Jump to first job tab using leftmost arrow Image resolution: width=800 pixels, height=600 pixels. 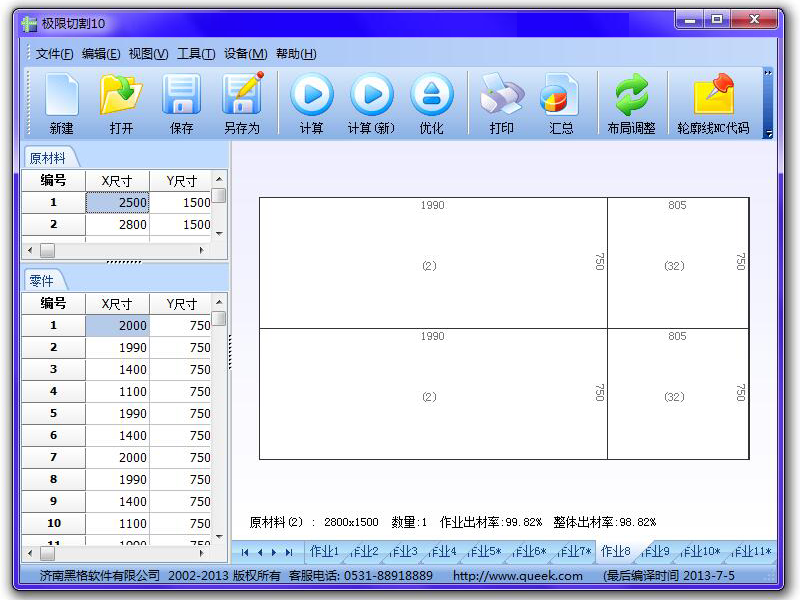pos(246,552)
